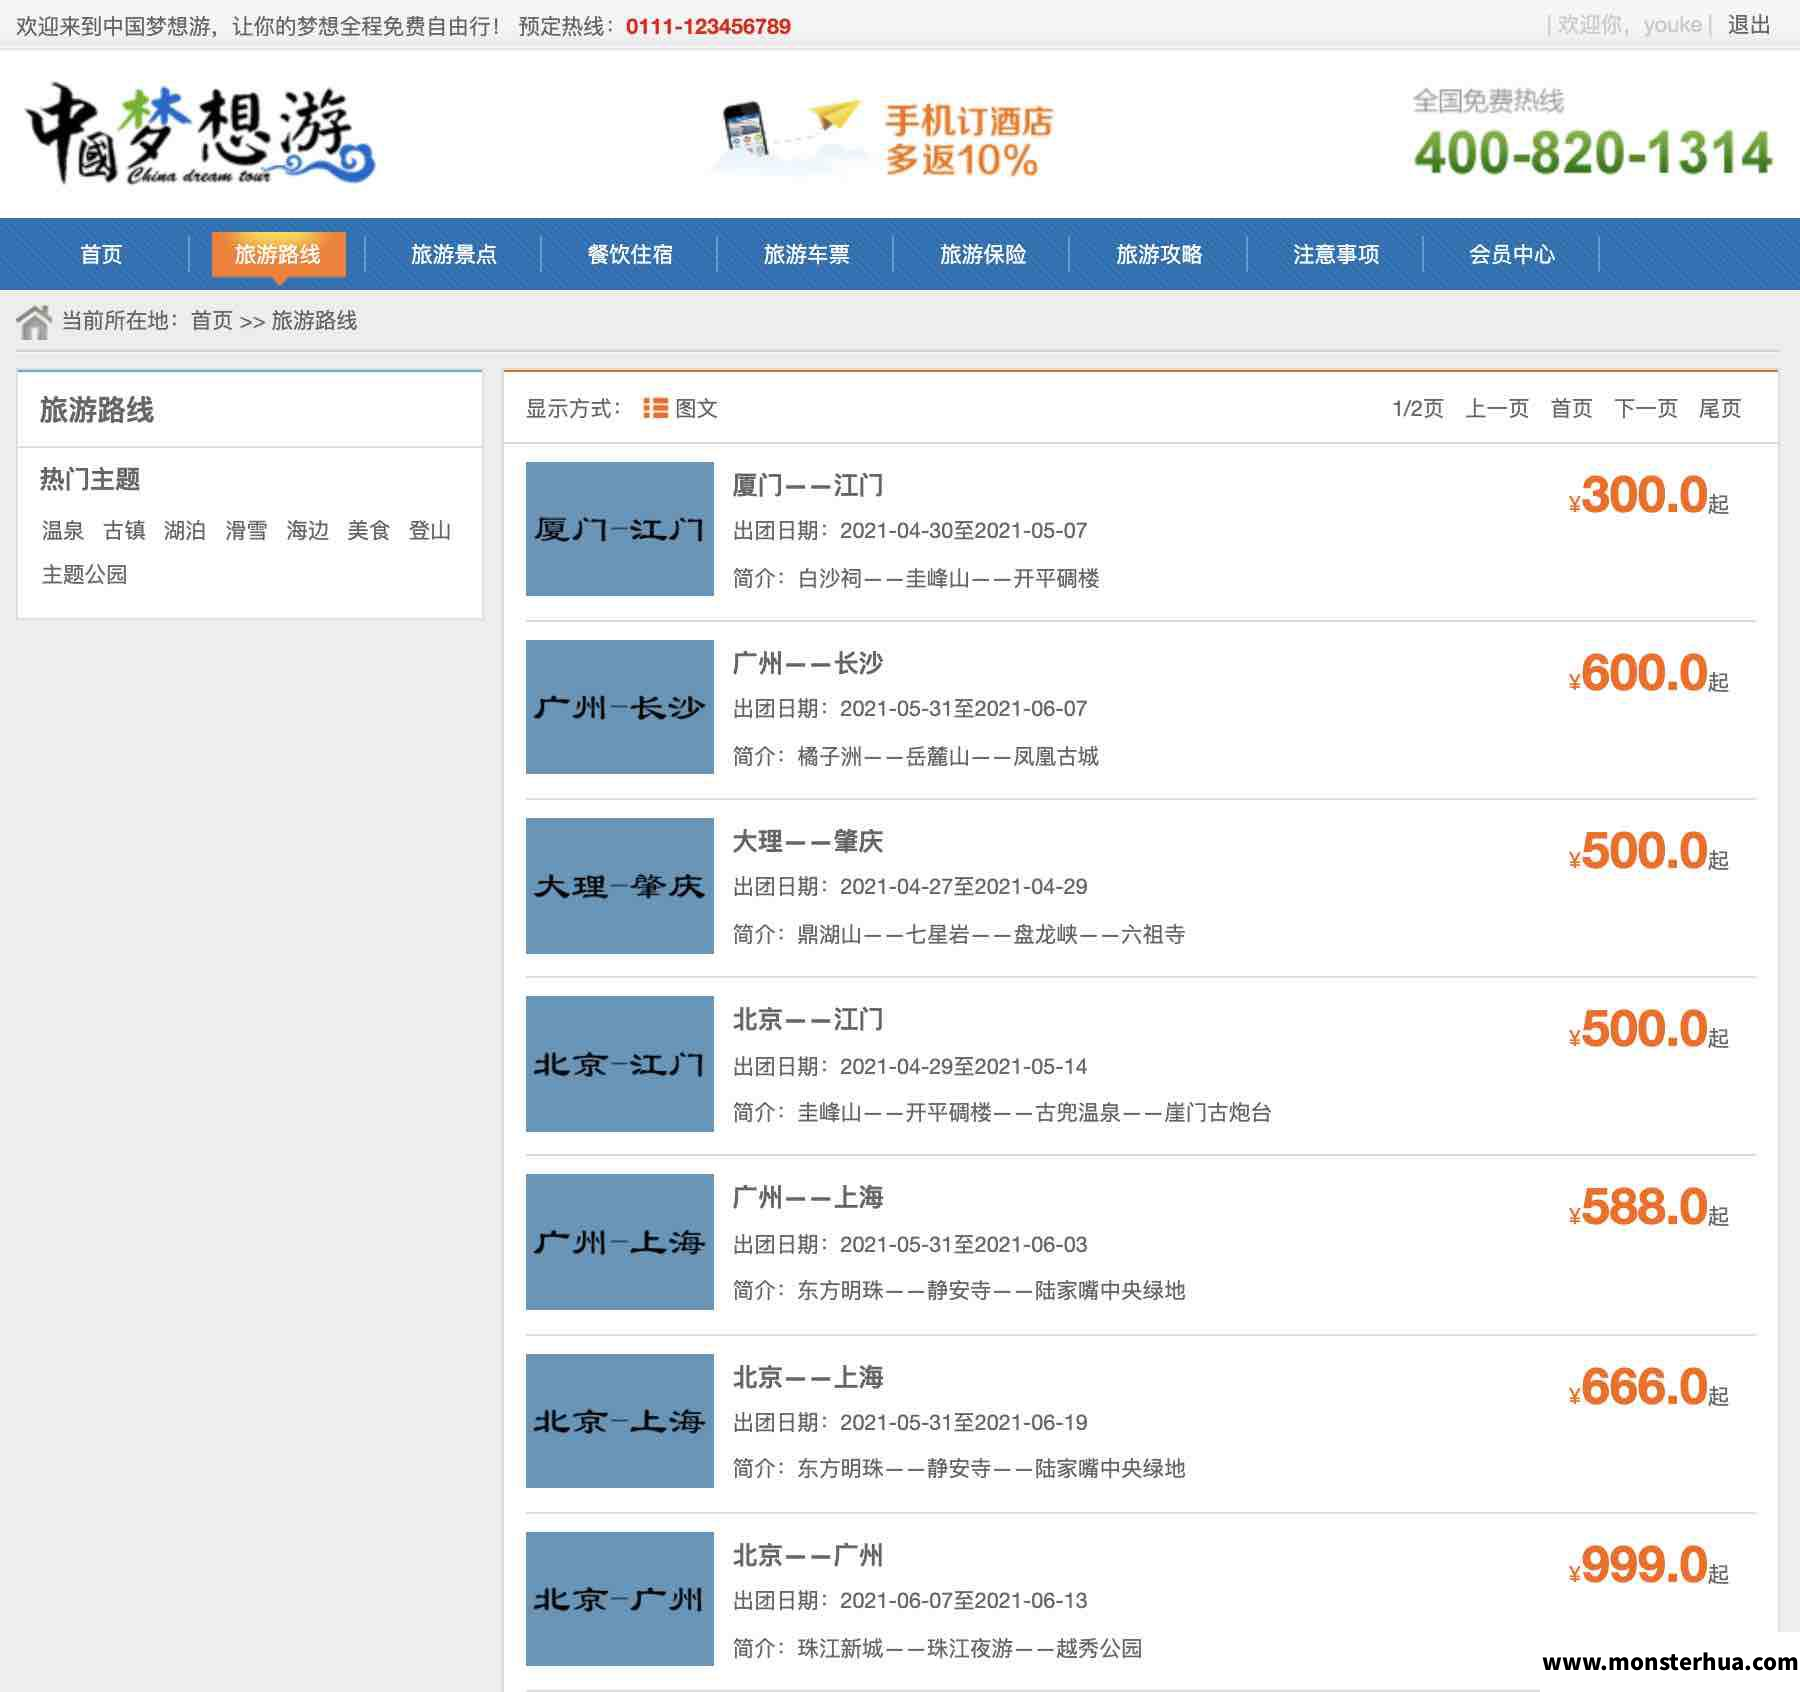Open the 北京-广州 route thumbnail
This screenshot has width=1800, height=1692.
click(620, 1599)
